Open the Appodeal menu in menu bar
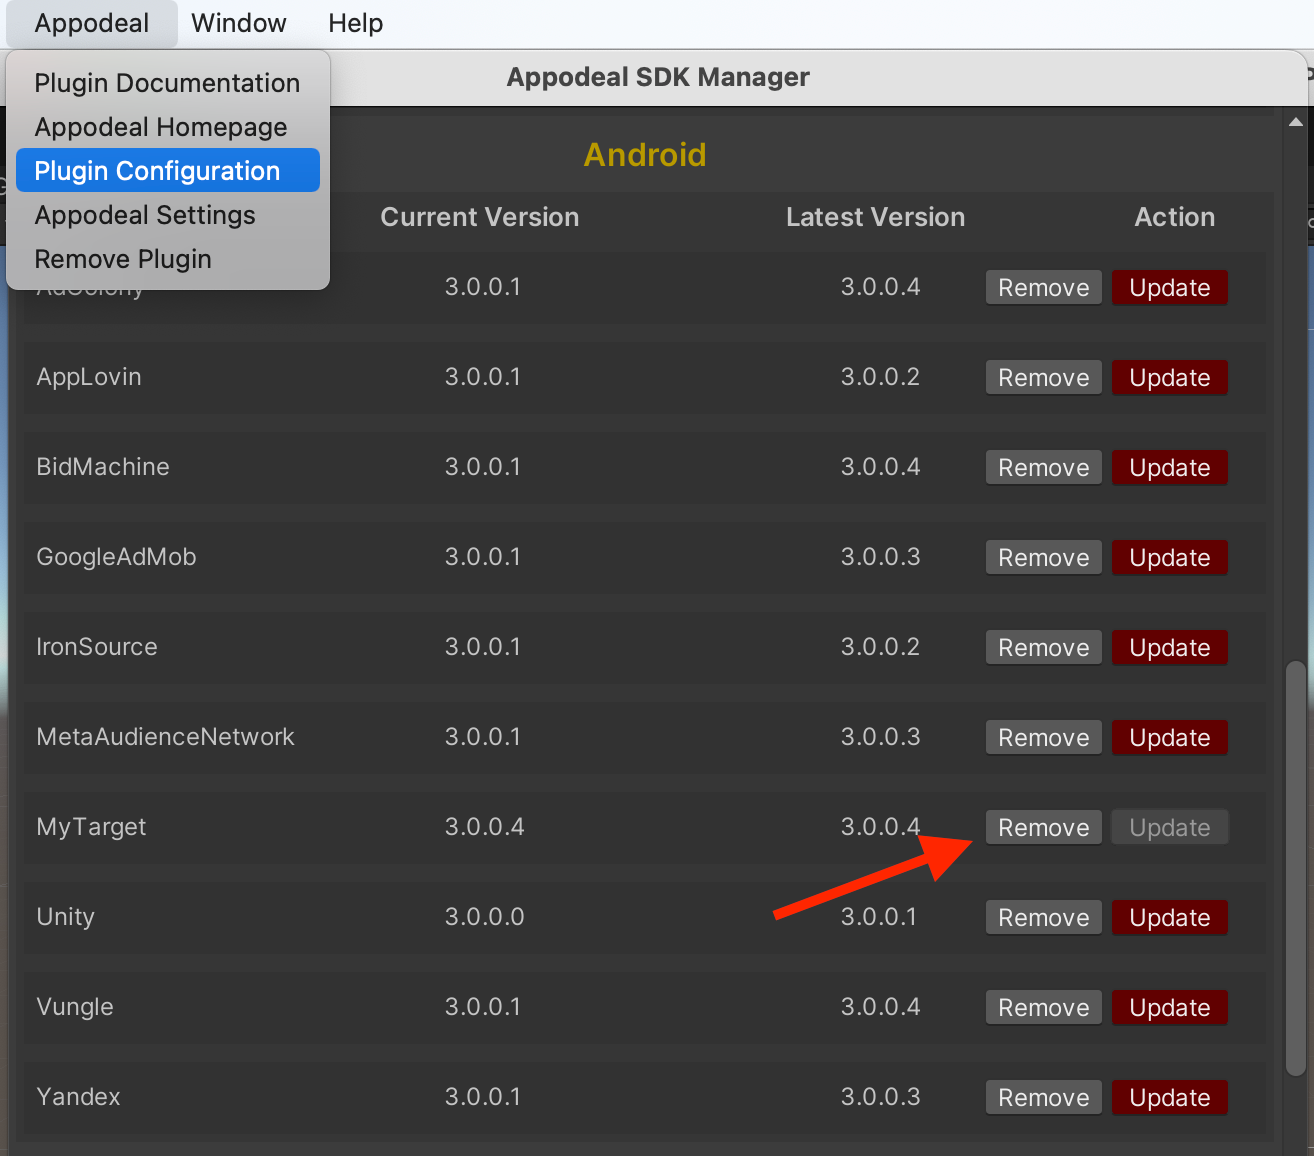The width and height of the screenshot is (1314, 1156). (91, 23)
